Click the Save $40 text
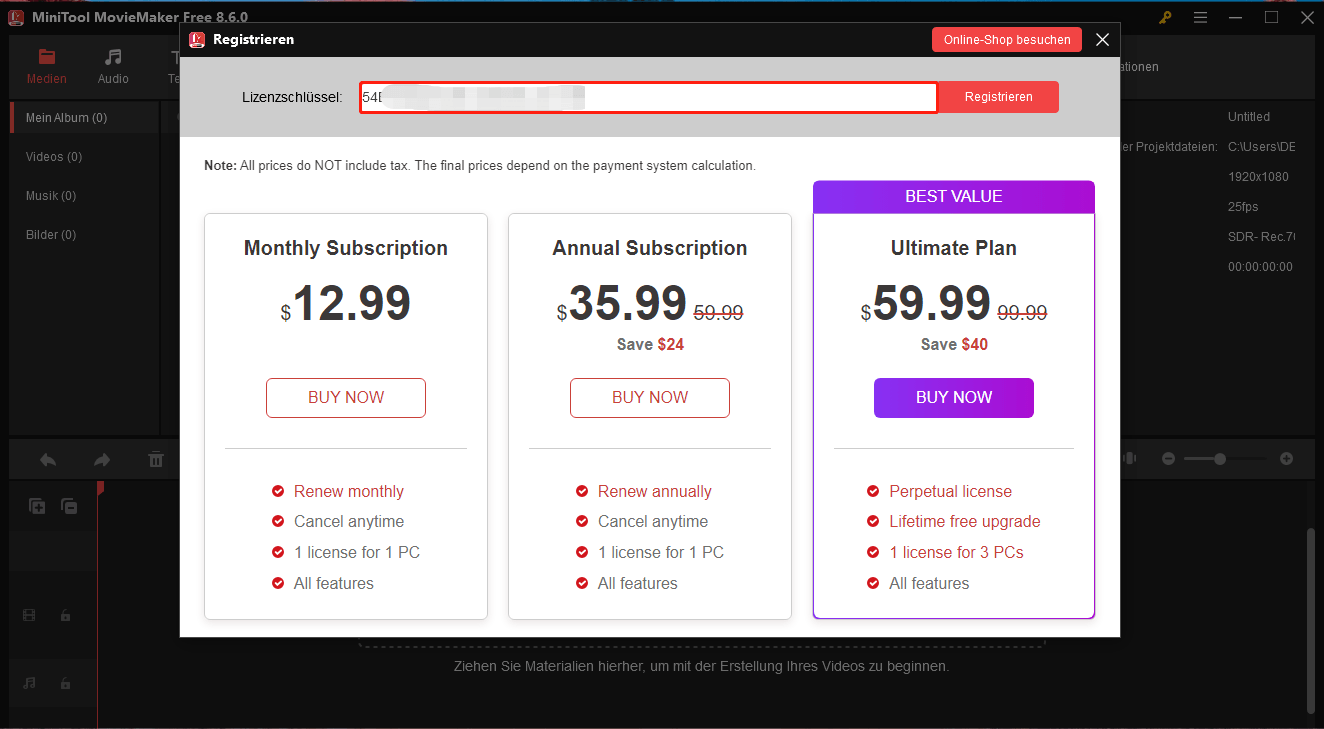 [954, 344]
